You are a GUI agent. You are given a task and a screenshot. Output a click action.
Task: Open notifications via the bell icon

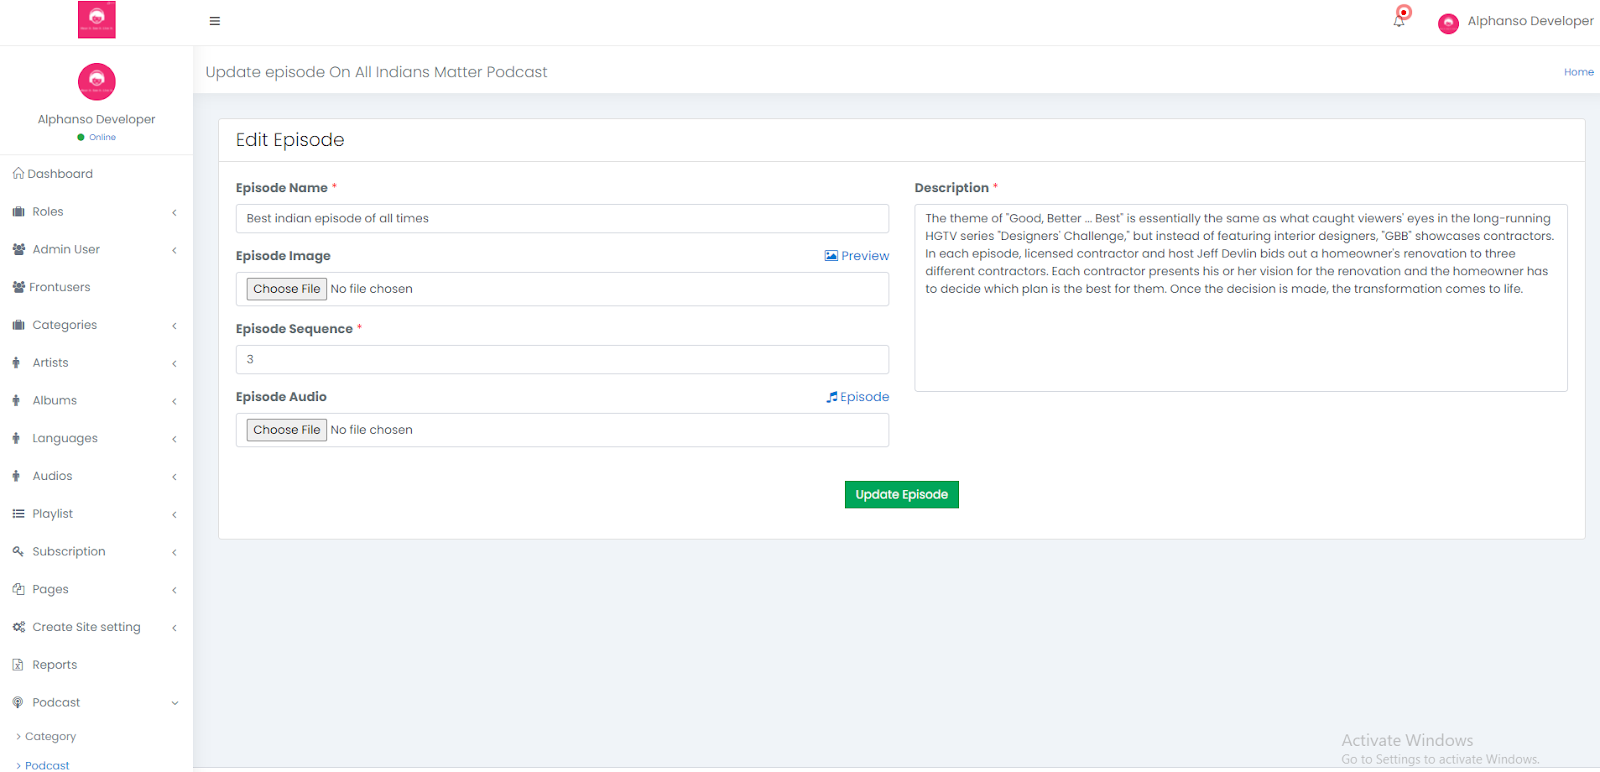[1400, 20]
